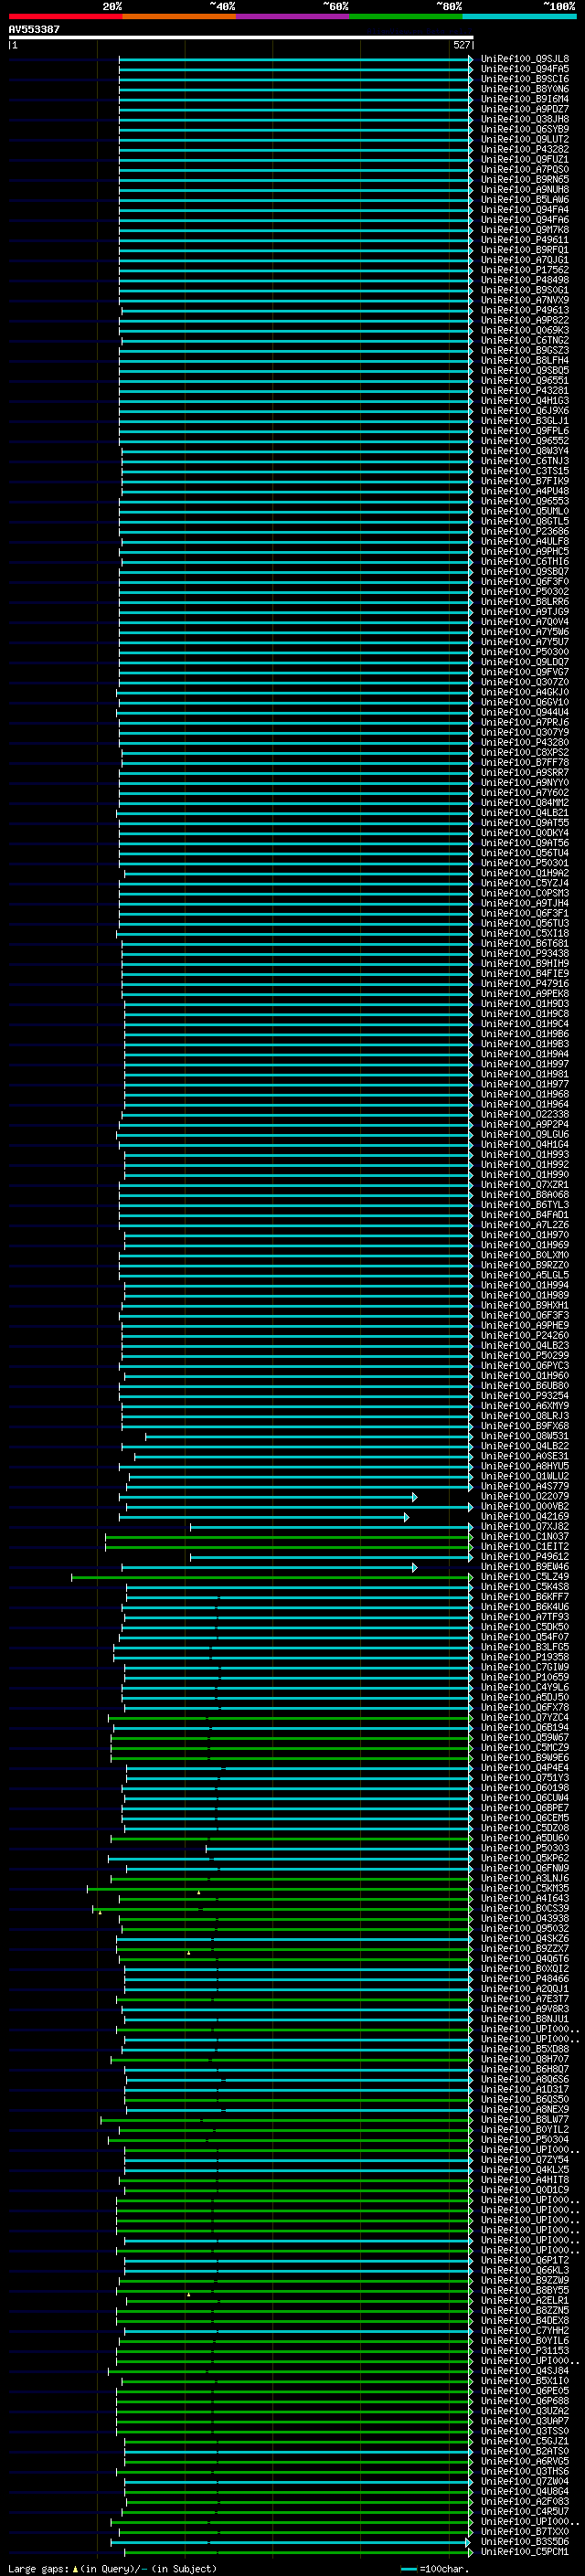Click hit label UniRef100_Q4H1G3
Image resolution: width=585 pixels, height=2576 pixels.
(x=525, y=401)
